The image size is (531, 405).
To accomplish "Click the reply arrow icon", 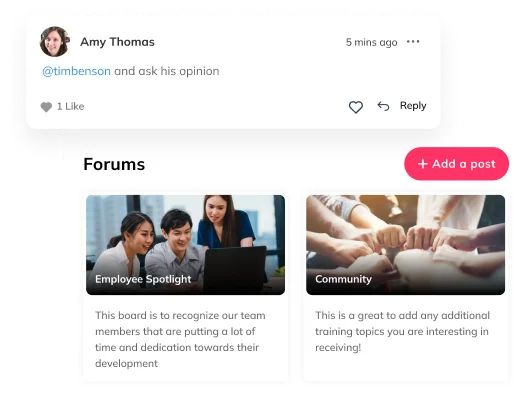I will (383, 106).
